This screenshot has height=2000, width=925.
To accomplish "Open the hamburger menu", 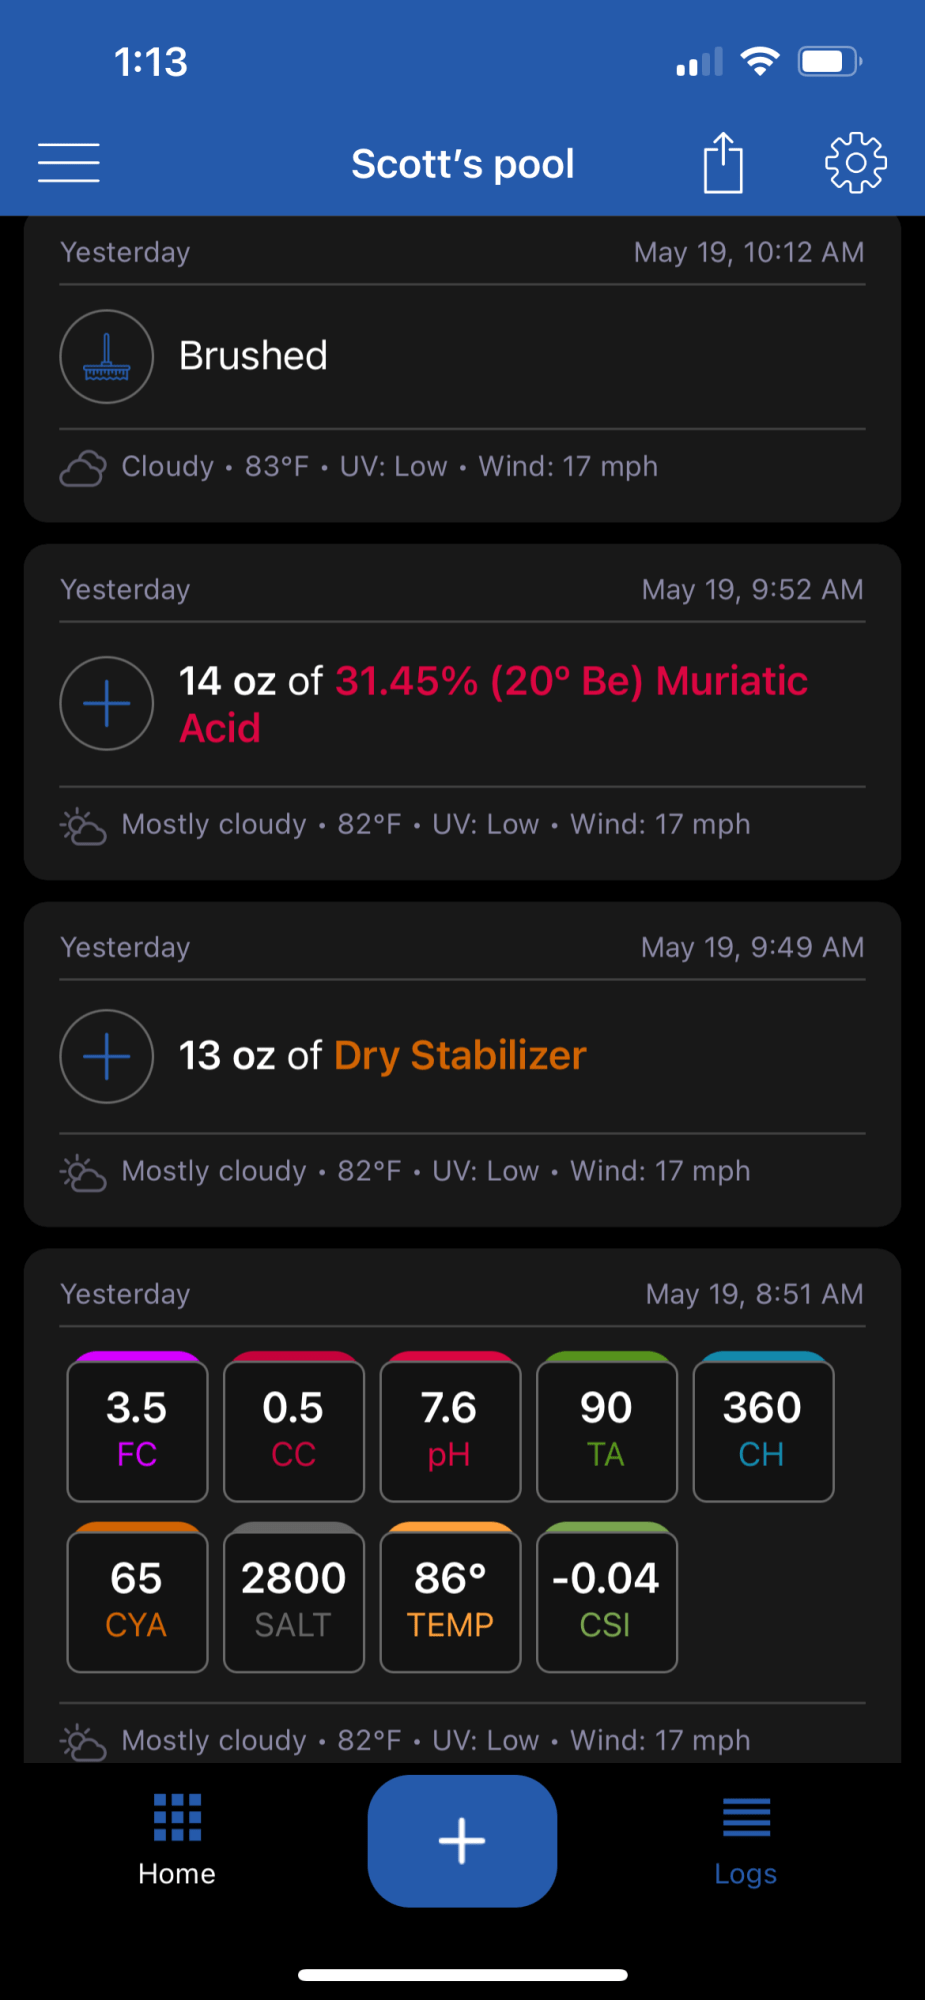I will pyautogui.click(x=69, y=163).
